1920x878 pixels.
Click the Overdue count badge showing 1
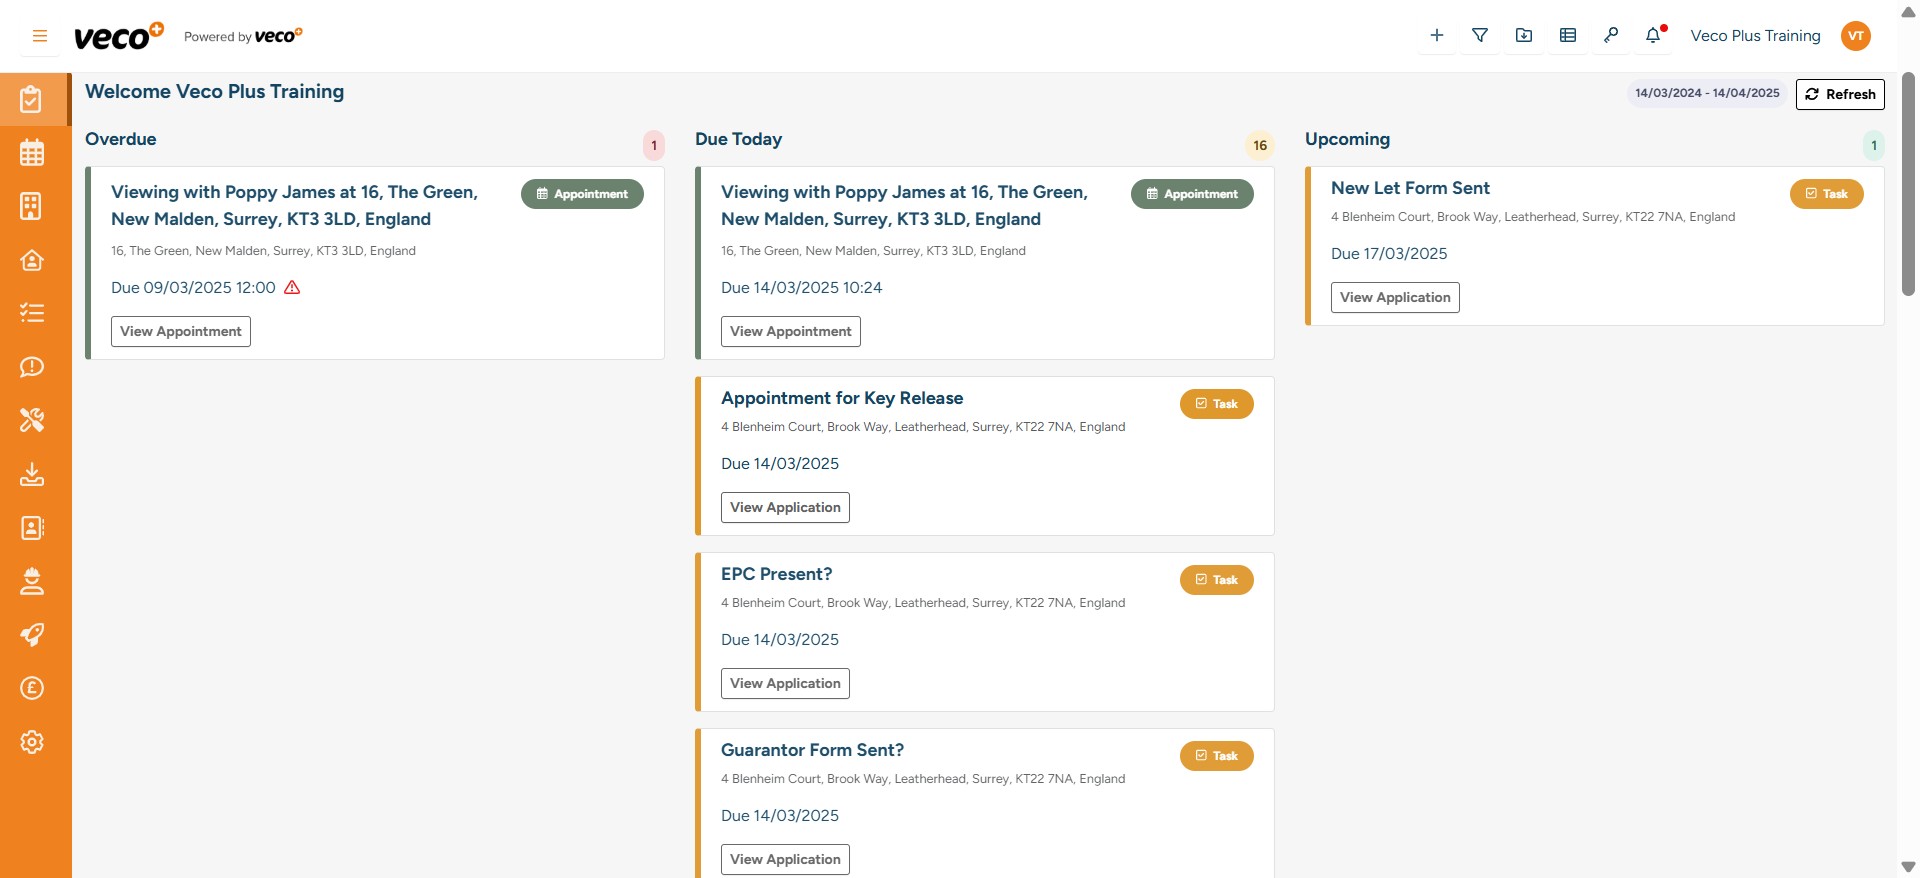(654, 145)
